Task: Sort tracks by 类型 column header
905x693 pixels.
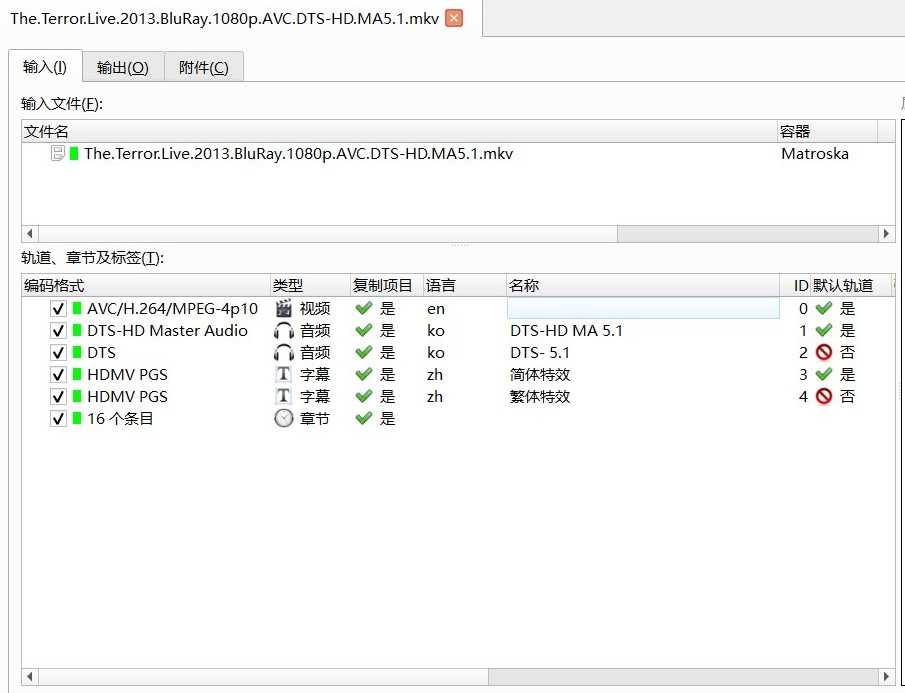Action: click(x=311, y=286)
